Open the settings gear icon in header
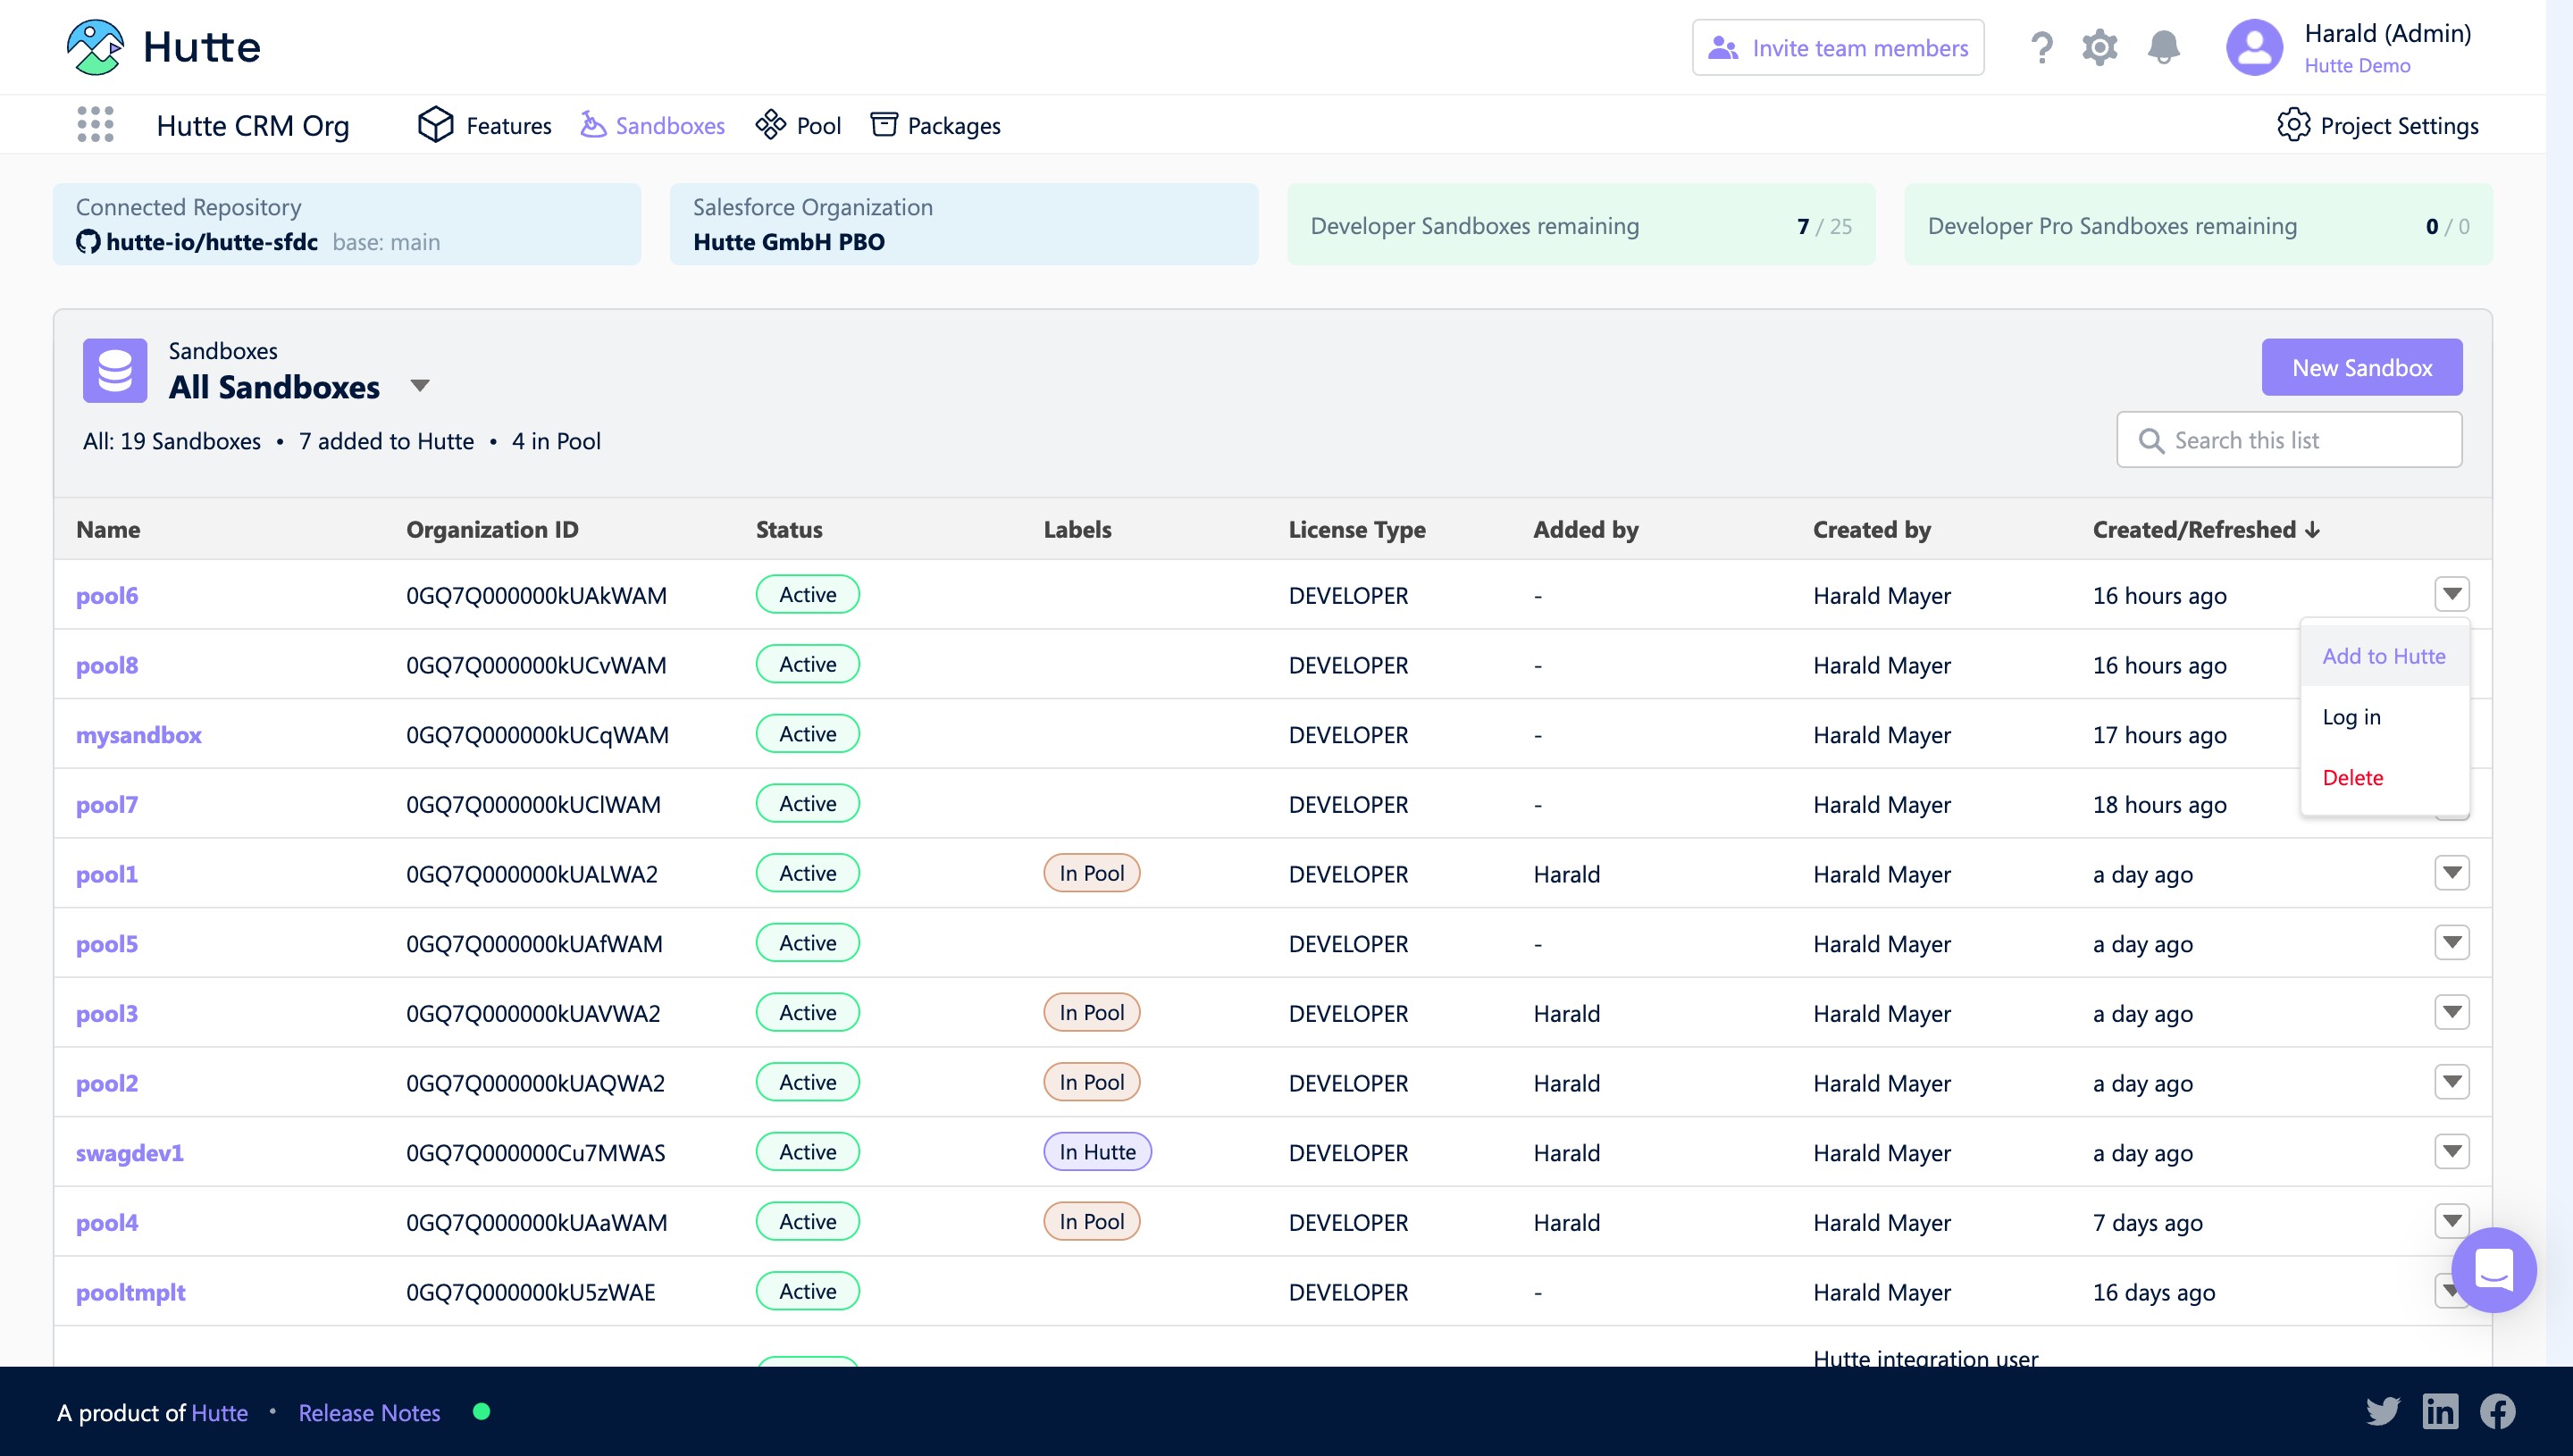Screen dimensions: 2573x1456 [2099, 47]
